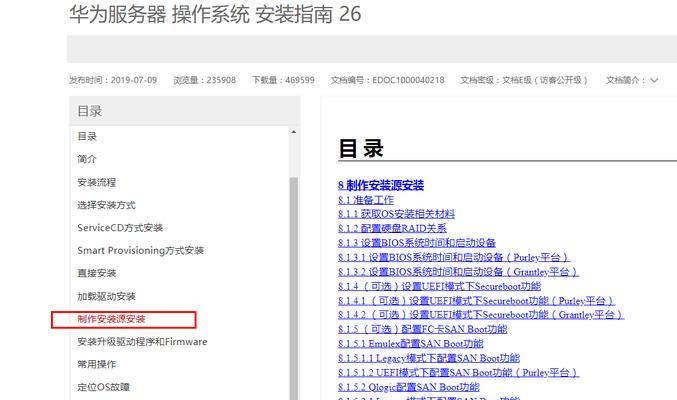Click 文档密级 访客公开级 text
Screen dimensions: 677x400
pyautogui.click(x=524, y=80)
